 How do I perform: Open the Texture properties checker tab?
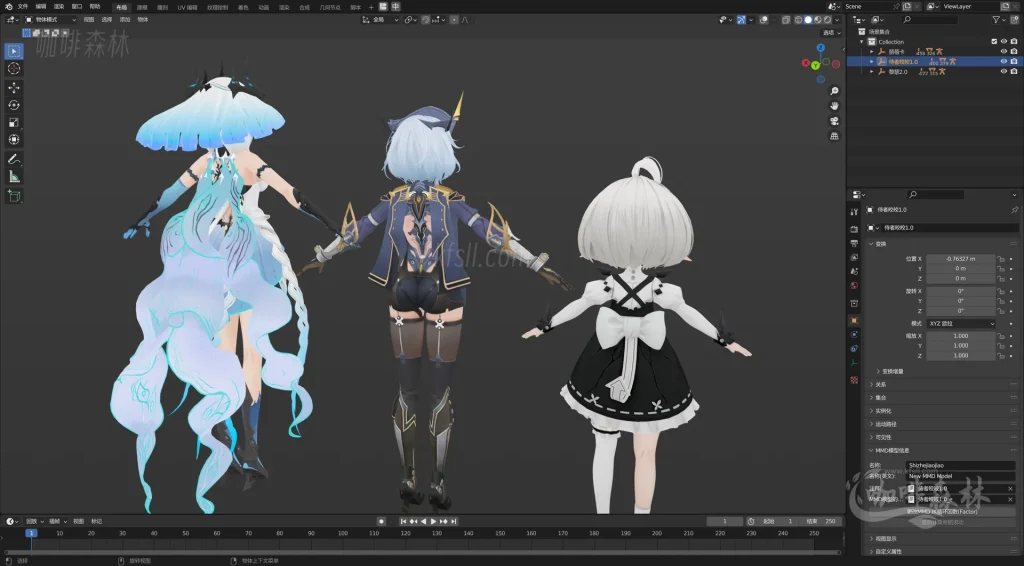pos(854,379)
